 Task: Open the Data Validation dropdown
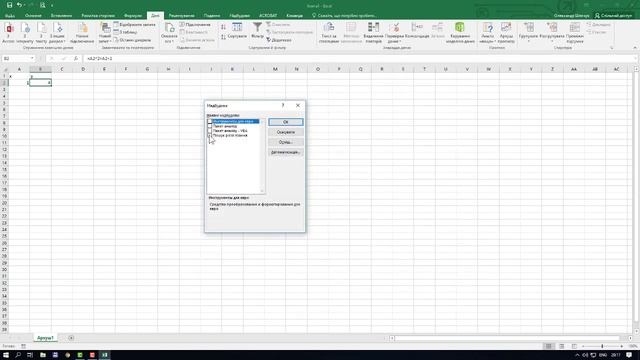[394, 33]
